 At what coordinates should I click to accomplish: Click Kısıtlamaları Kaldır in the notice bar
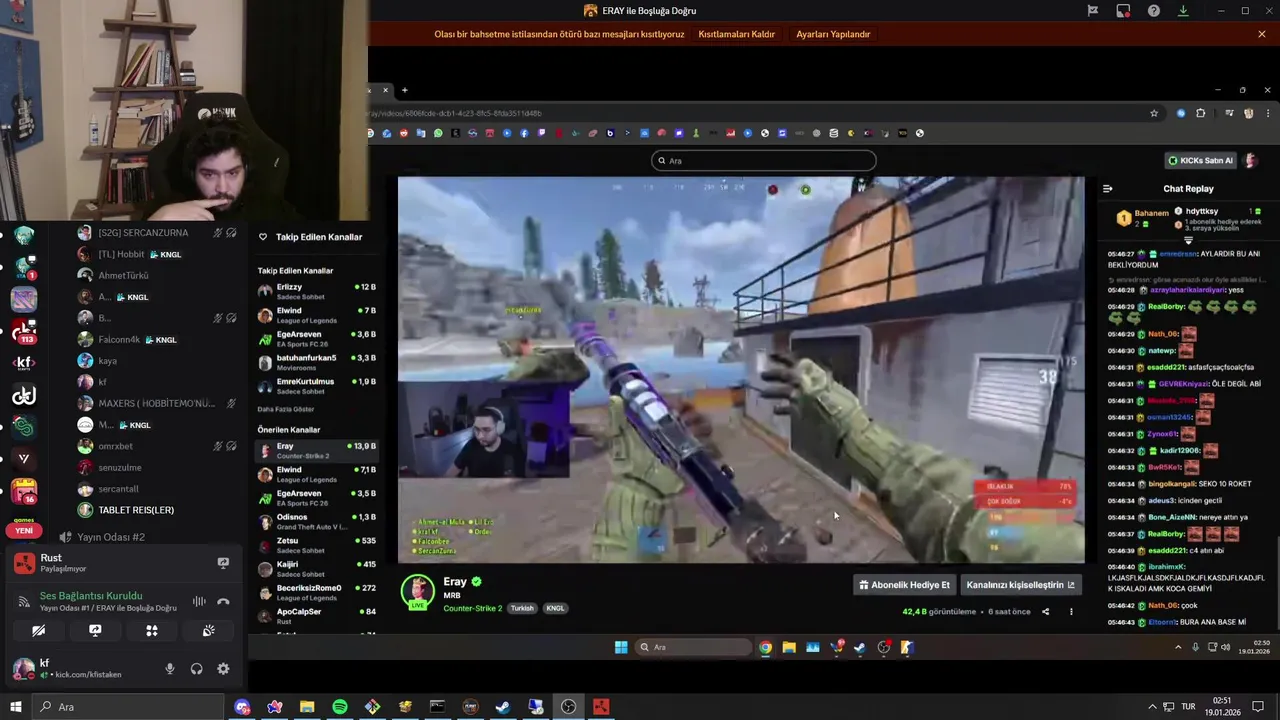pyautogui.click(x=736, y=34)
